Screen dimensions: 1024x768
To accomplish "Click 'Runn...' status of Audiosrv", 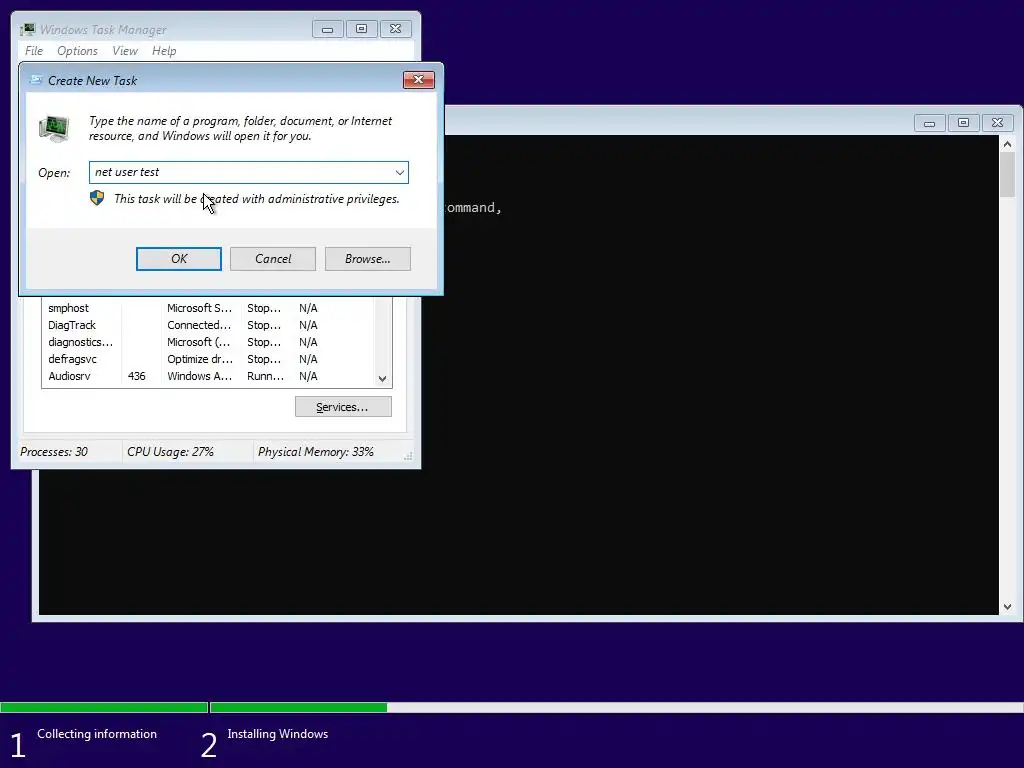I will tap(265, 376).
